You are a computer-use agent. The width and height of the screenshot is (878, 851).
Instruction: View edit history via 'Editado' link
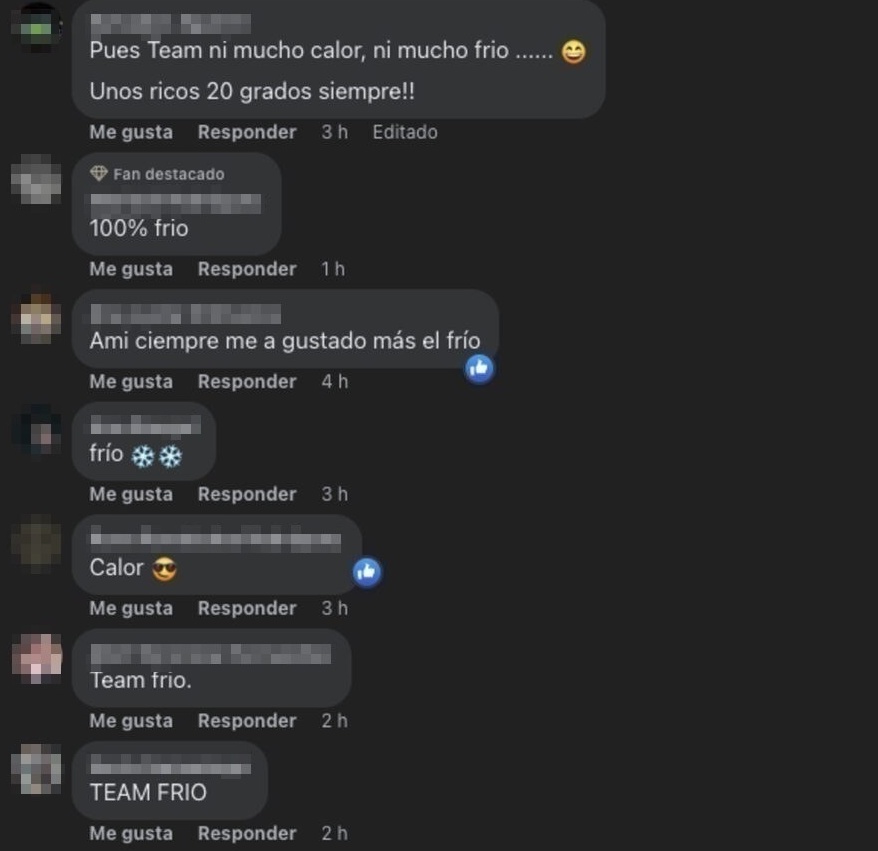click(x=405, y=132)
